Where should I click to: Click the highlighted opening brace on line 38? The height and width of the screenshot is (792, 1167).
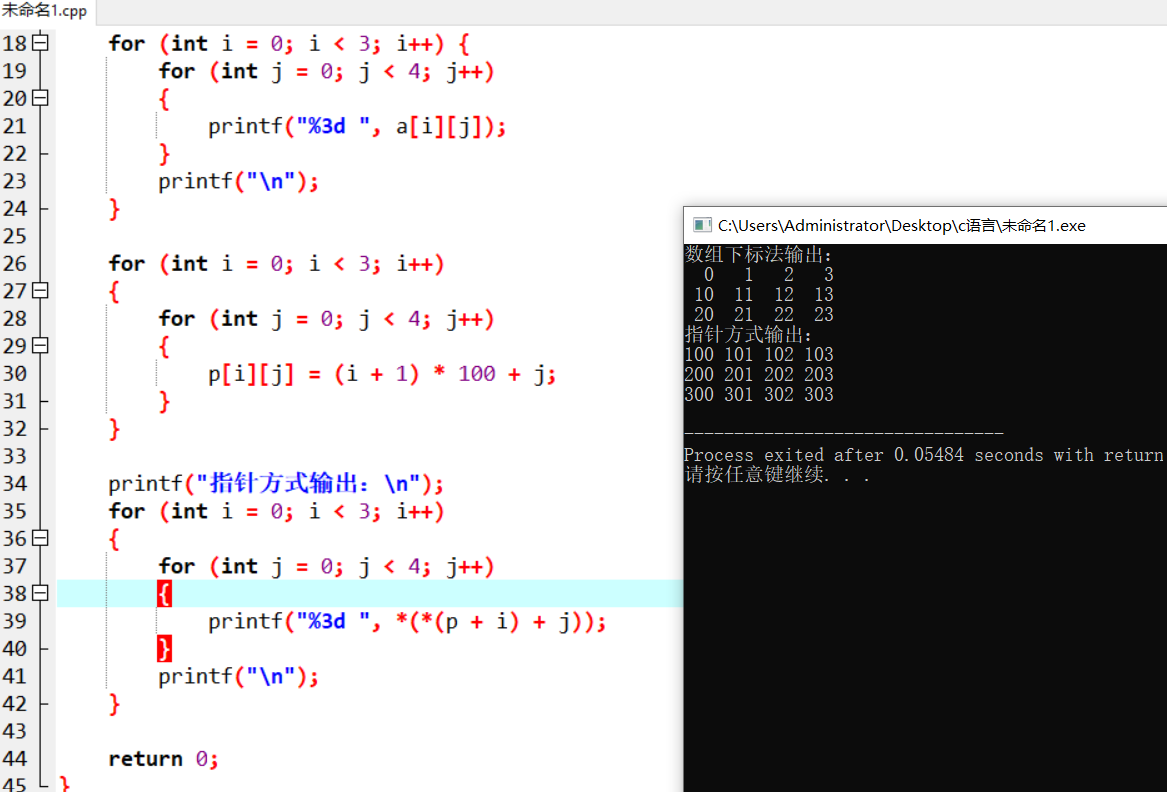click(x=164, y=594)
